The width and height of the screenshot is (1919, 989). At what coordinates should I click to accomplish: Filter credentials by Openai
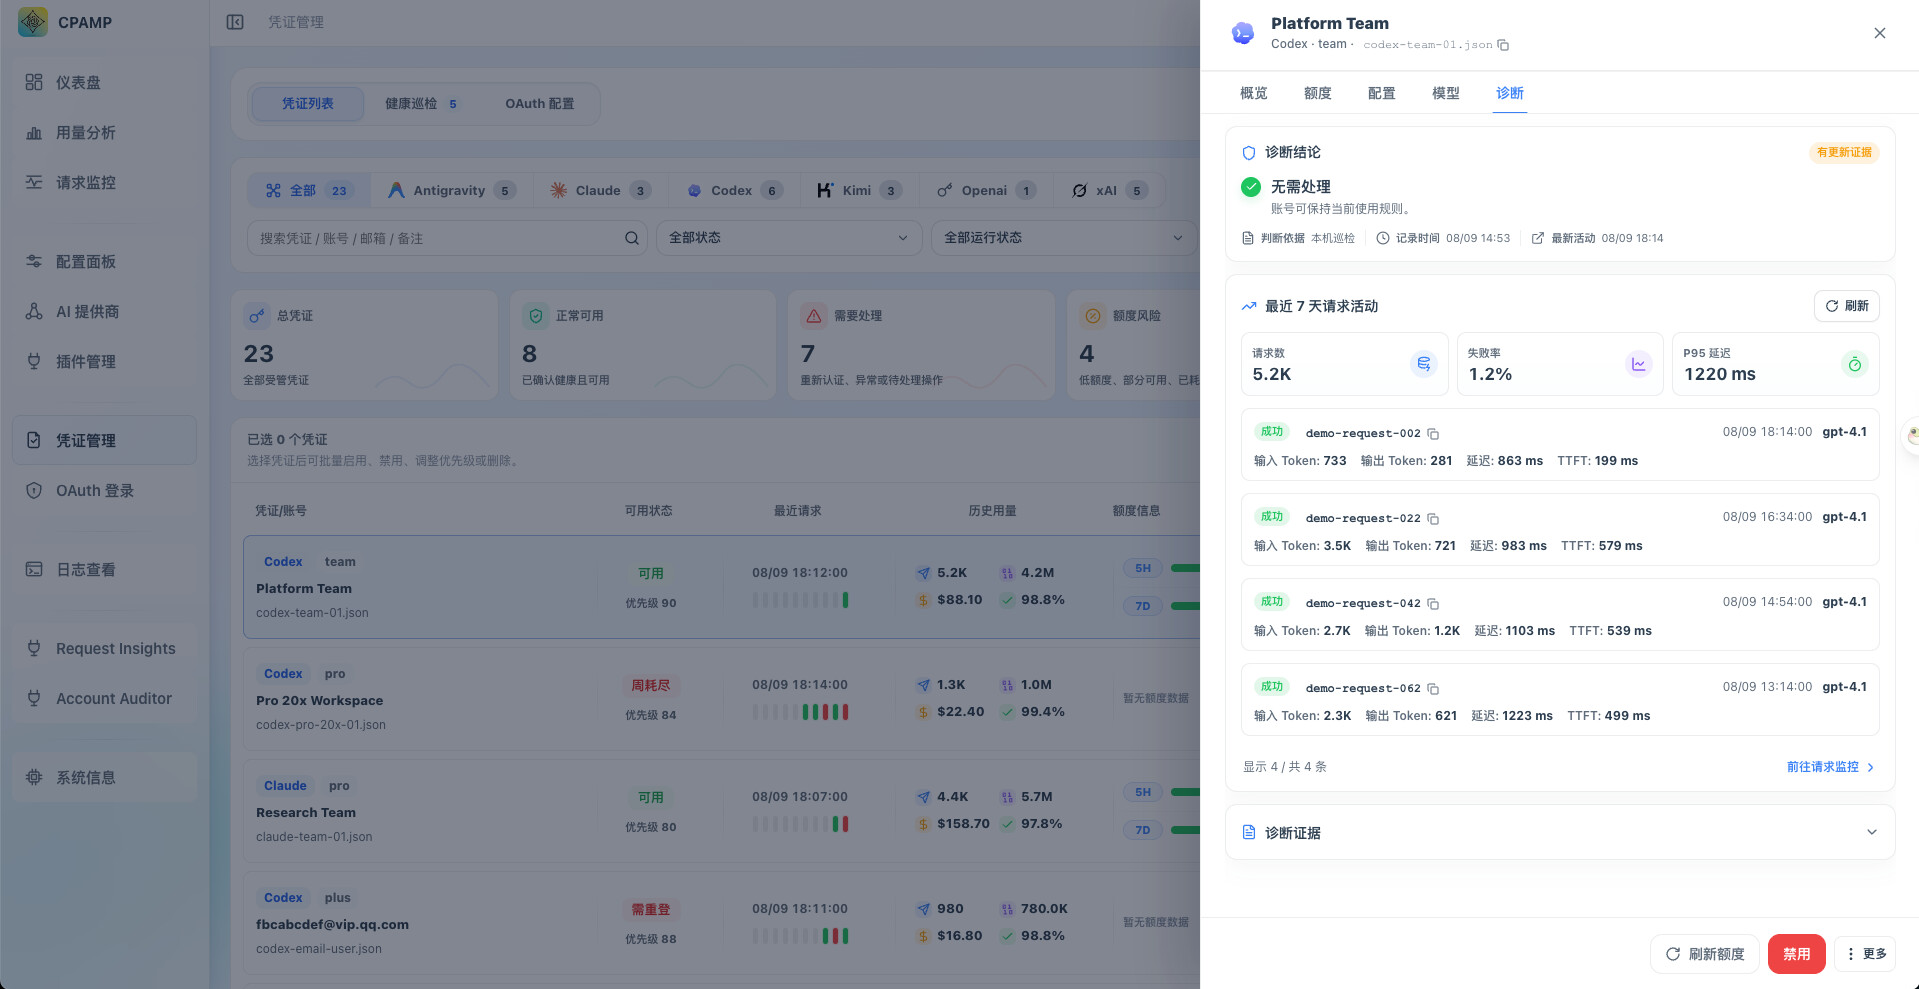986,190
